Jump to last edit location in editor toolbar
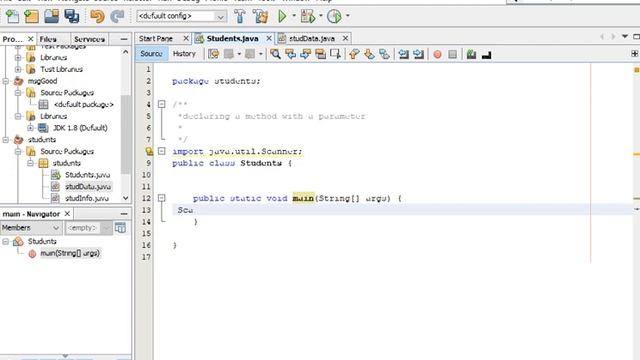The width and height of the screenshot is (640, 360). pos(213,54)
